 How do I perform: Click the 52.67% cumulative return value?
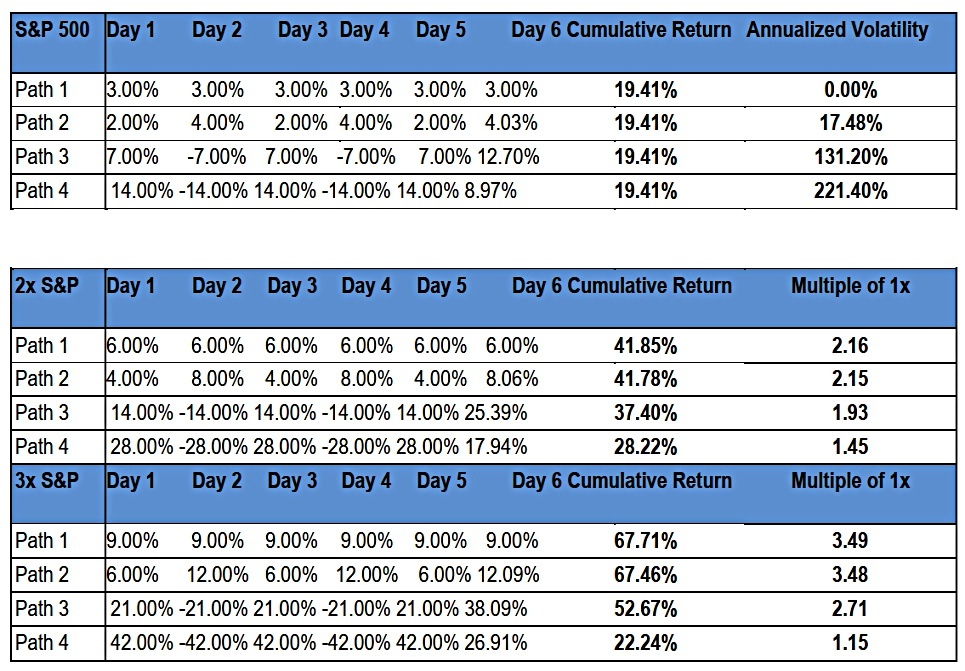point(645,609)
